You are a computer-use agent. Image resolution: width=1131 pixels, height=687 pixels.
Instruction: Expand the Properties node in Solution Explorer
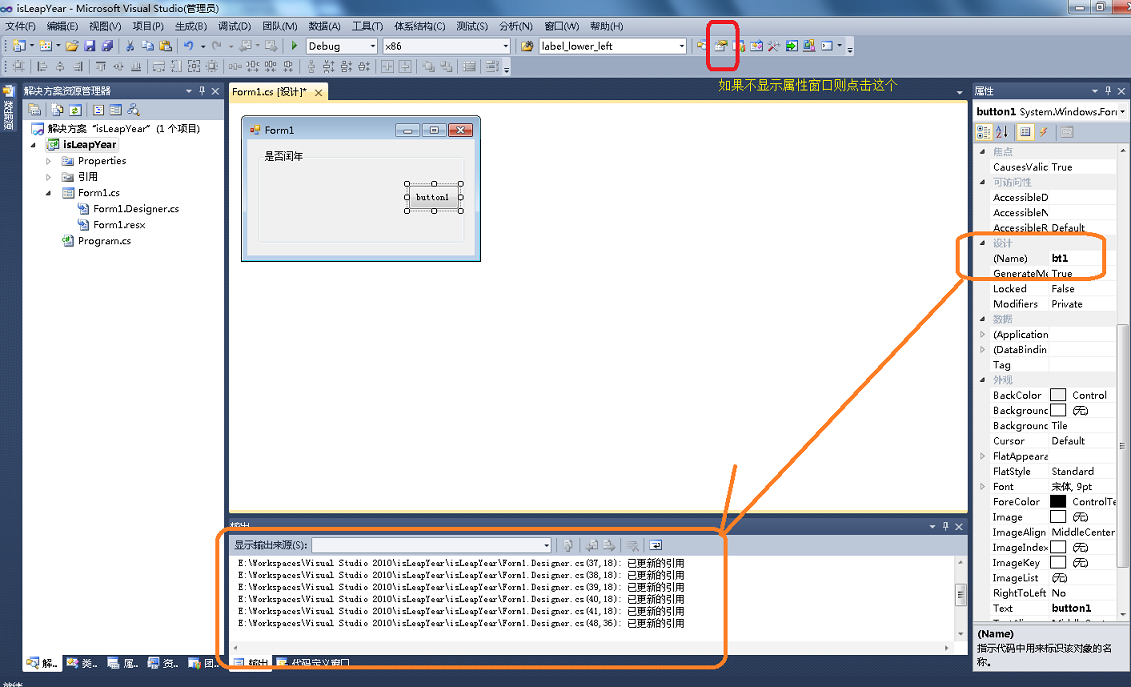[x=48, y=161]
